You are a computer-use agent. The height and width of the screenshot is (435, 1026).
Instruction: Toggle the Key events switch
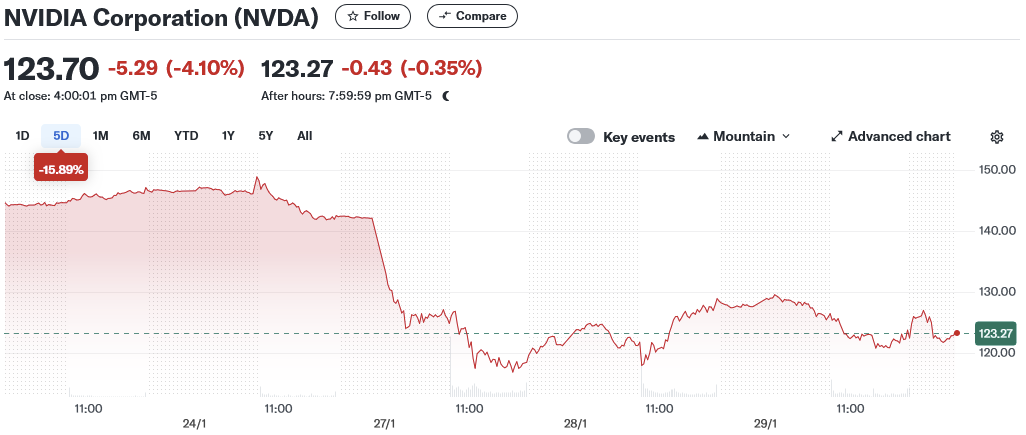point(581,137)
